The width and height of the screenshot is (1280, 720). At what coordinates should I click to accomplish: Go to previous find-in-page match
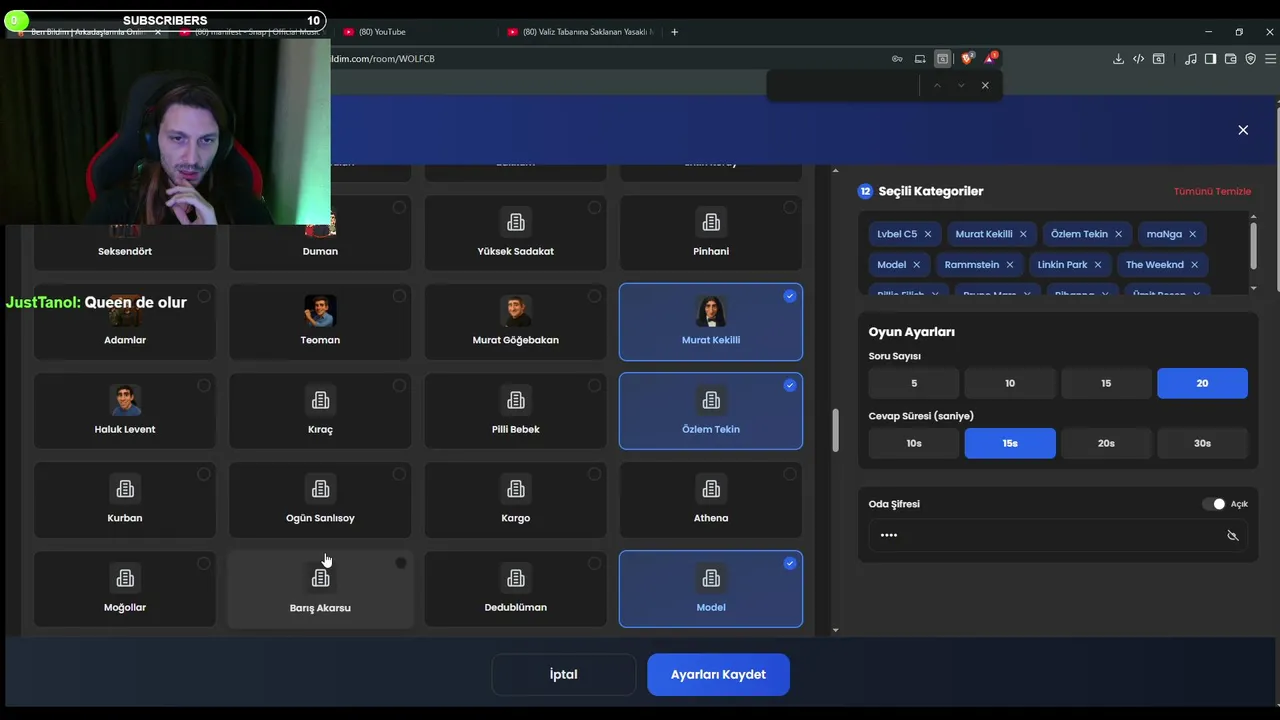[937, 85]
